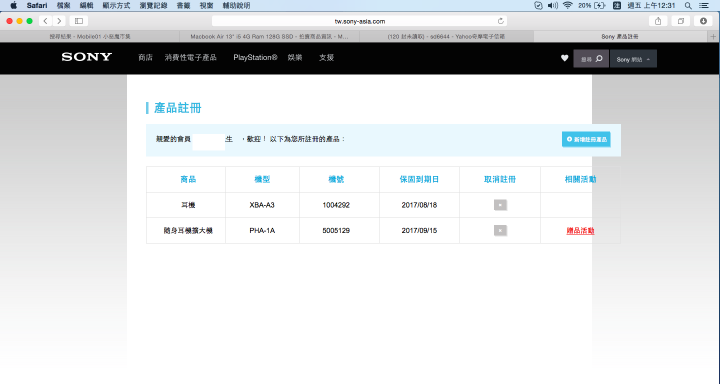Click the warranty date 2017/08/18
Screen dimensions: 720x384
click(419, 205)
